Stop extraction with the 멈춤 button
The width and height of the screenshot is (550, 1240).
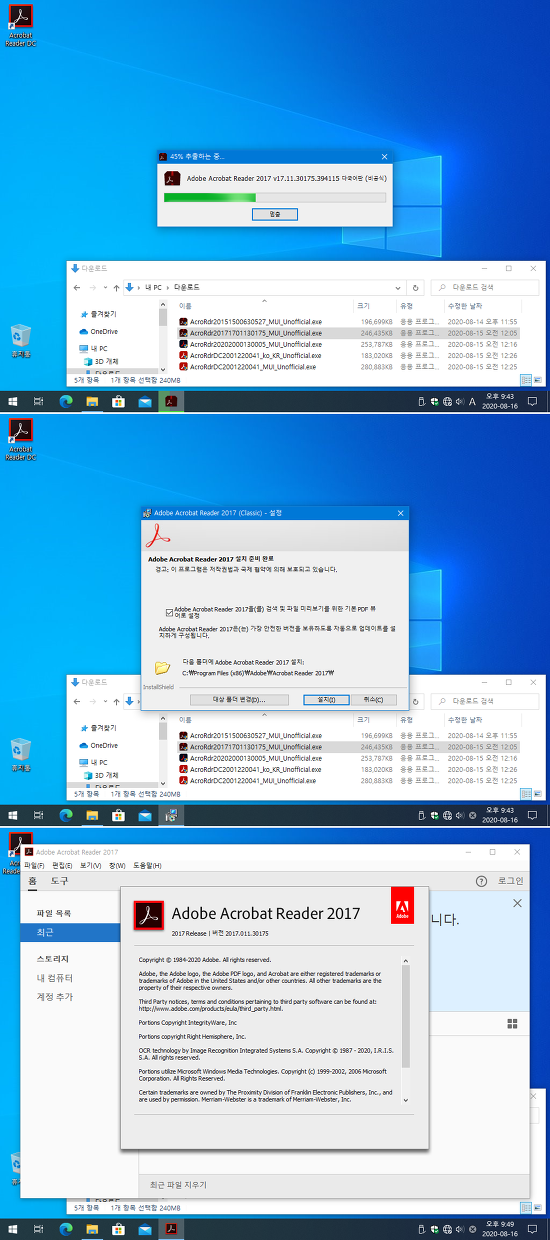275,213
